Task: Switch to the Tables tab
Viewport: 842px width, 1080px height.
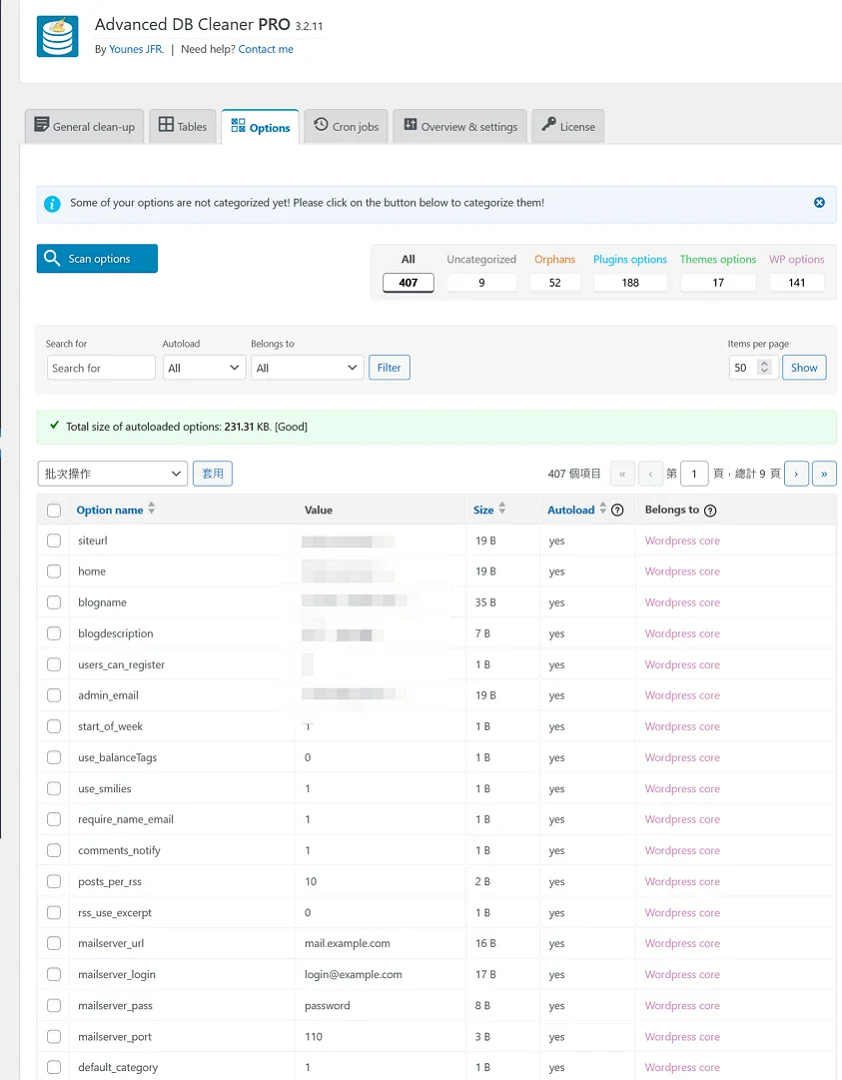Action: (x=182, y=126)
